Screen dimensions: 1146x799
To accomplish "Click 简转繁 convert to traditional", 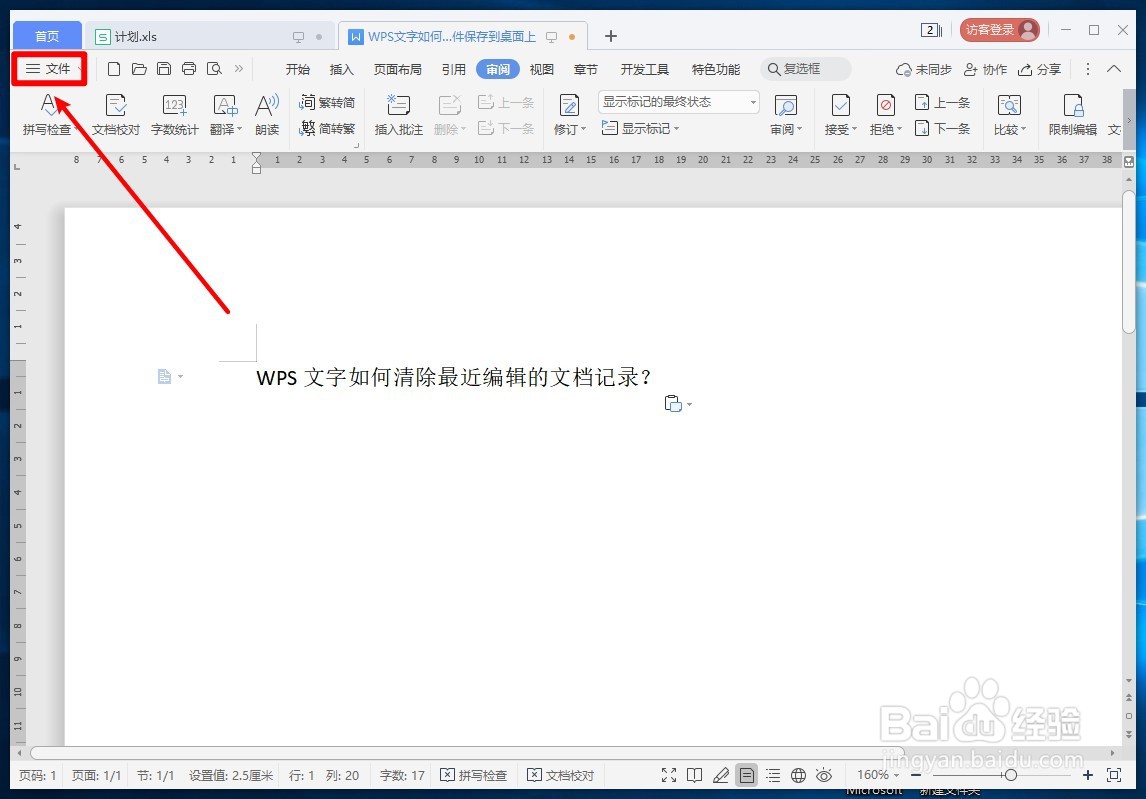I will point(327,129).
